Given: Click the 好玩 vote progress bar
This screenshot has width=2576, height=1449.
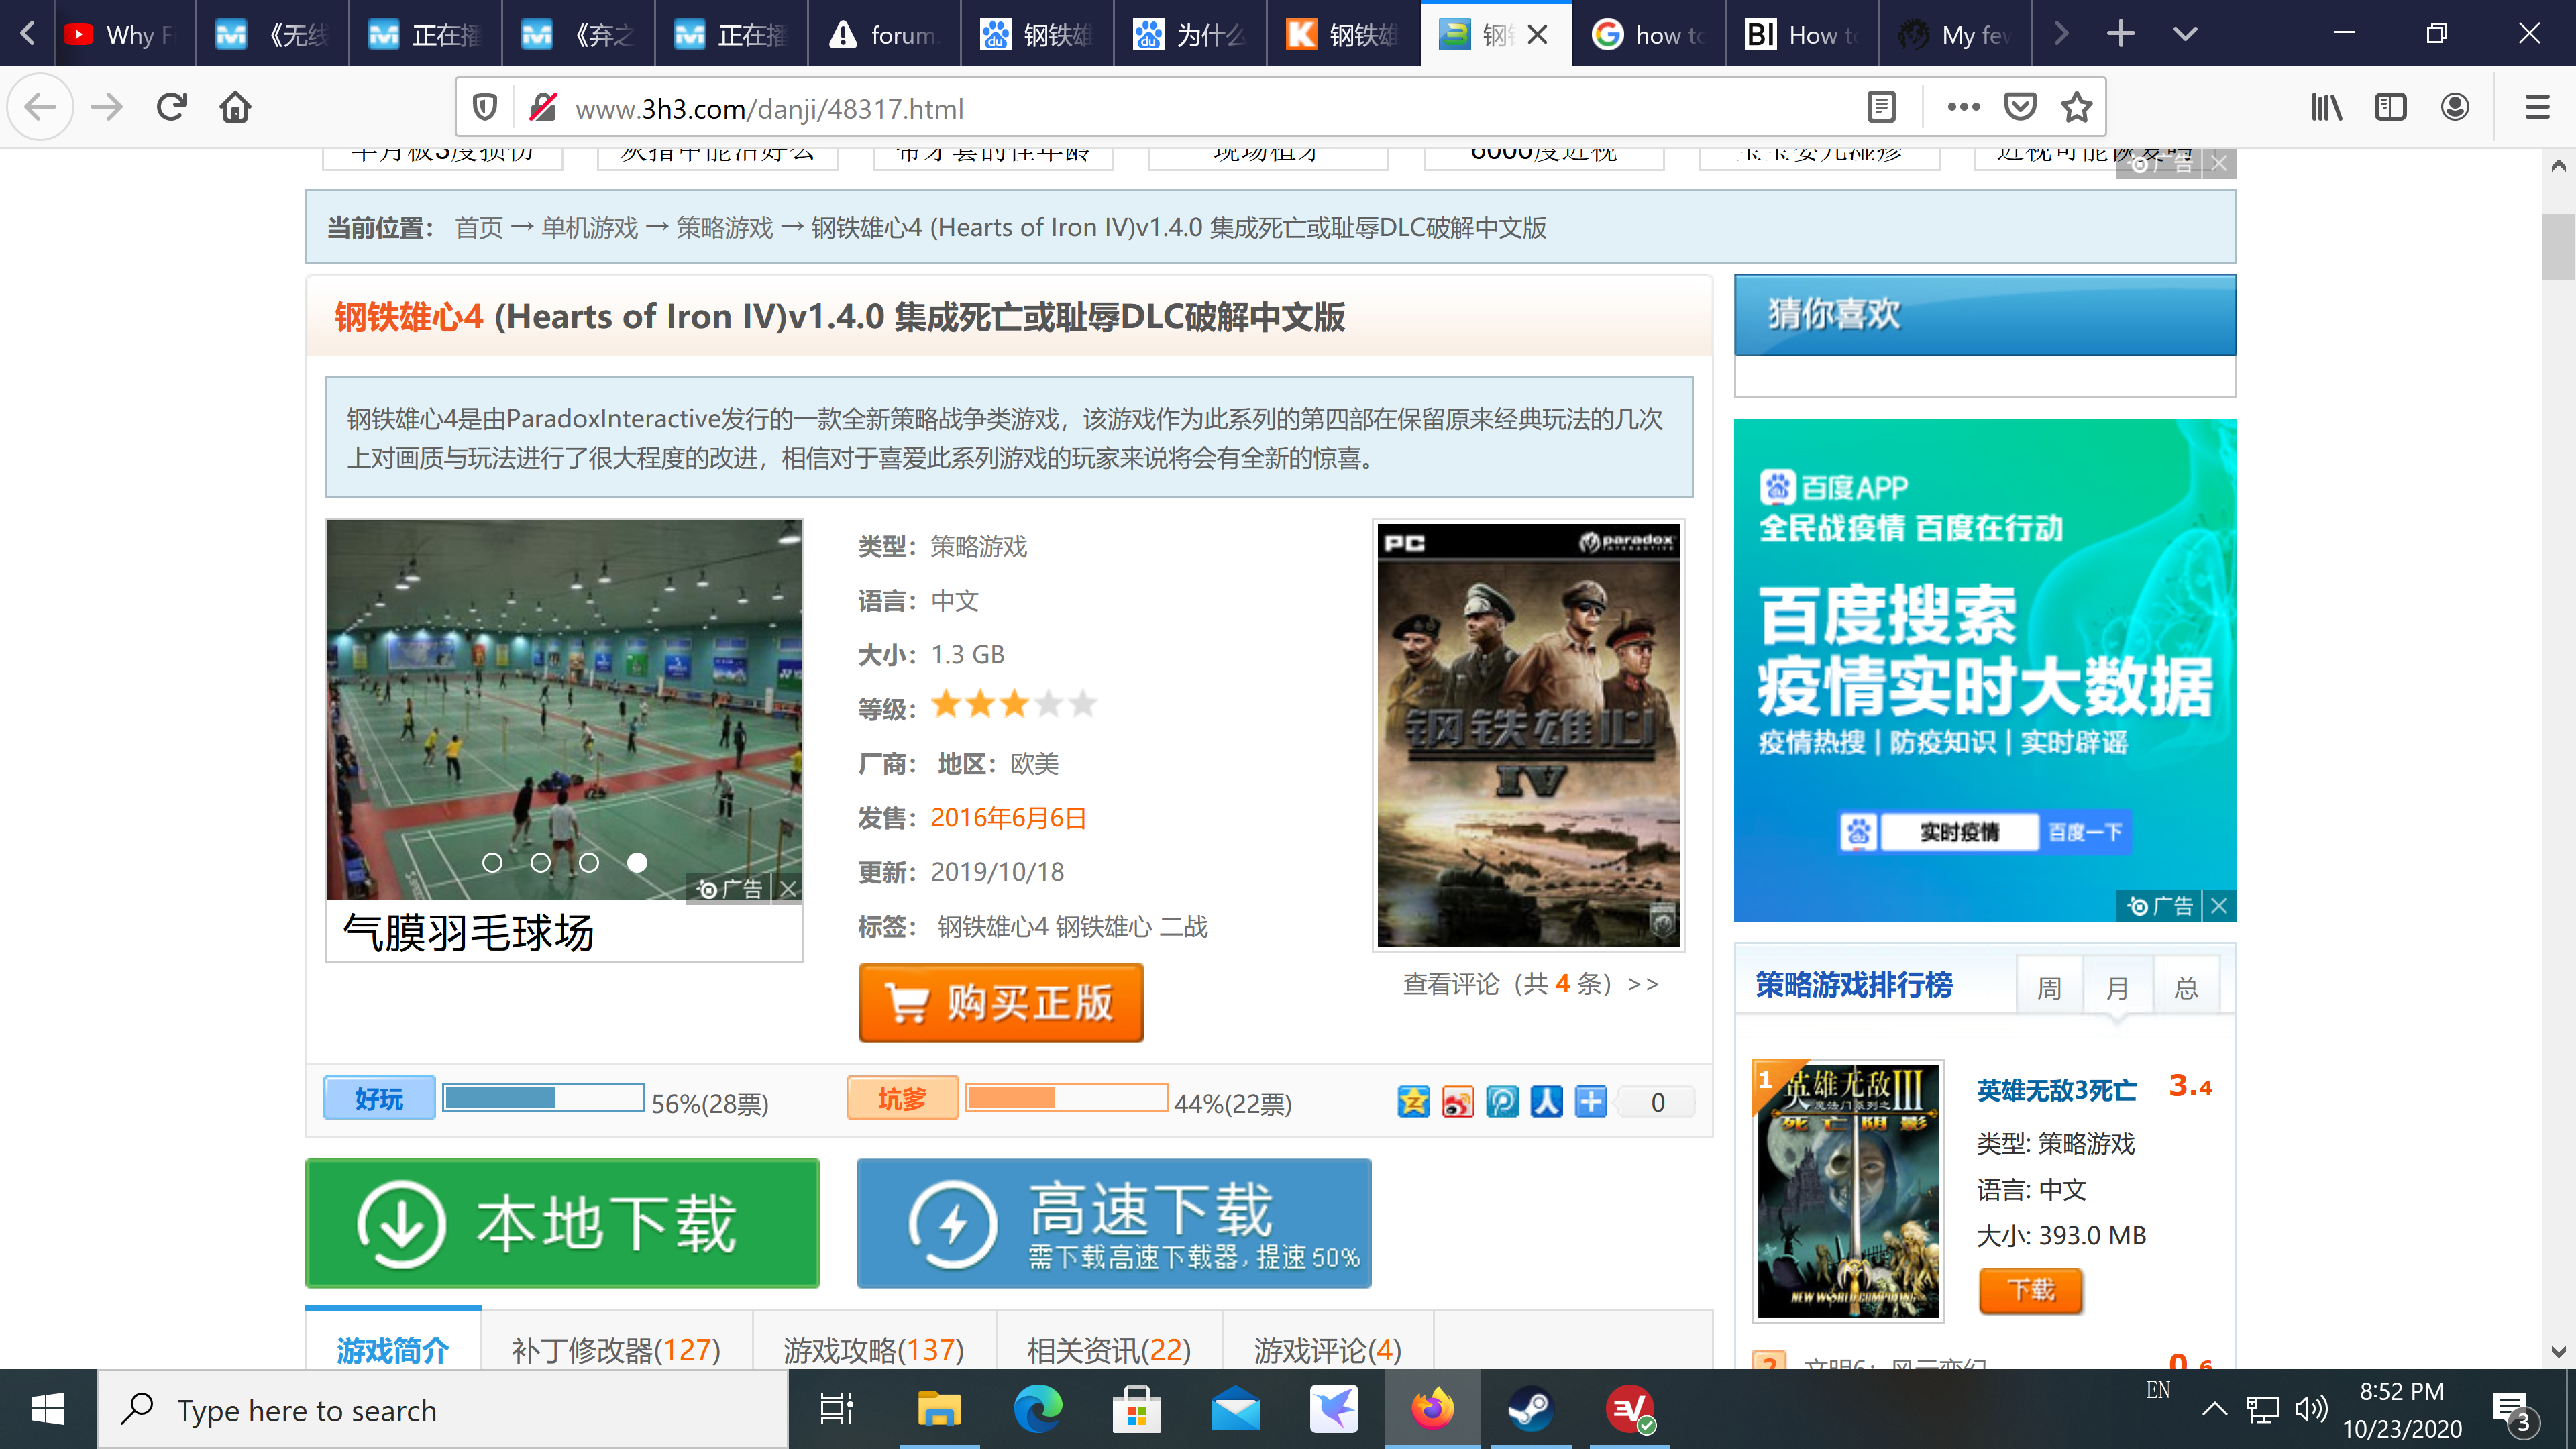Looking at the screenshot, I should (543, 1099).
